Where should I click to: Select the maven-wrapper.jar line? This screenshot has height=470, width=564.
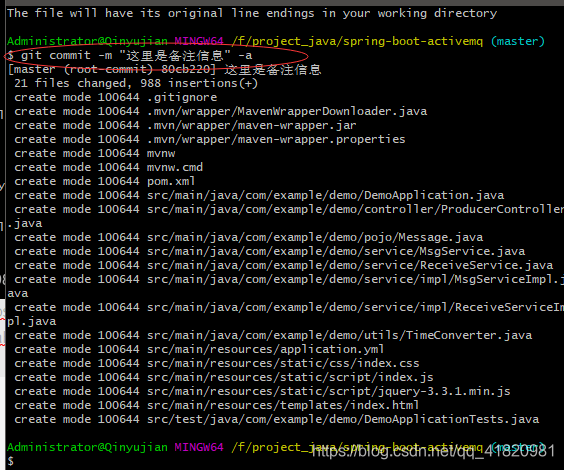pyautogui.click(x=185, y=126)
